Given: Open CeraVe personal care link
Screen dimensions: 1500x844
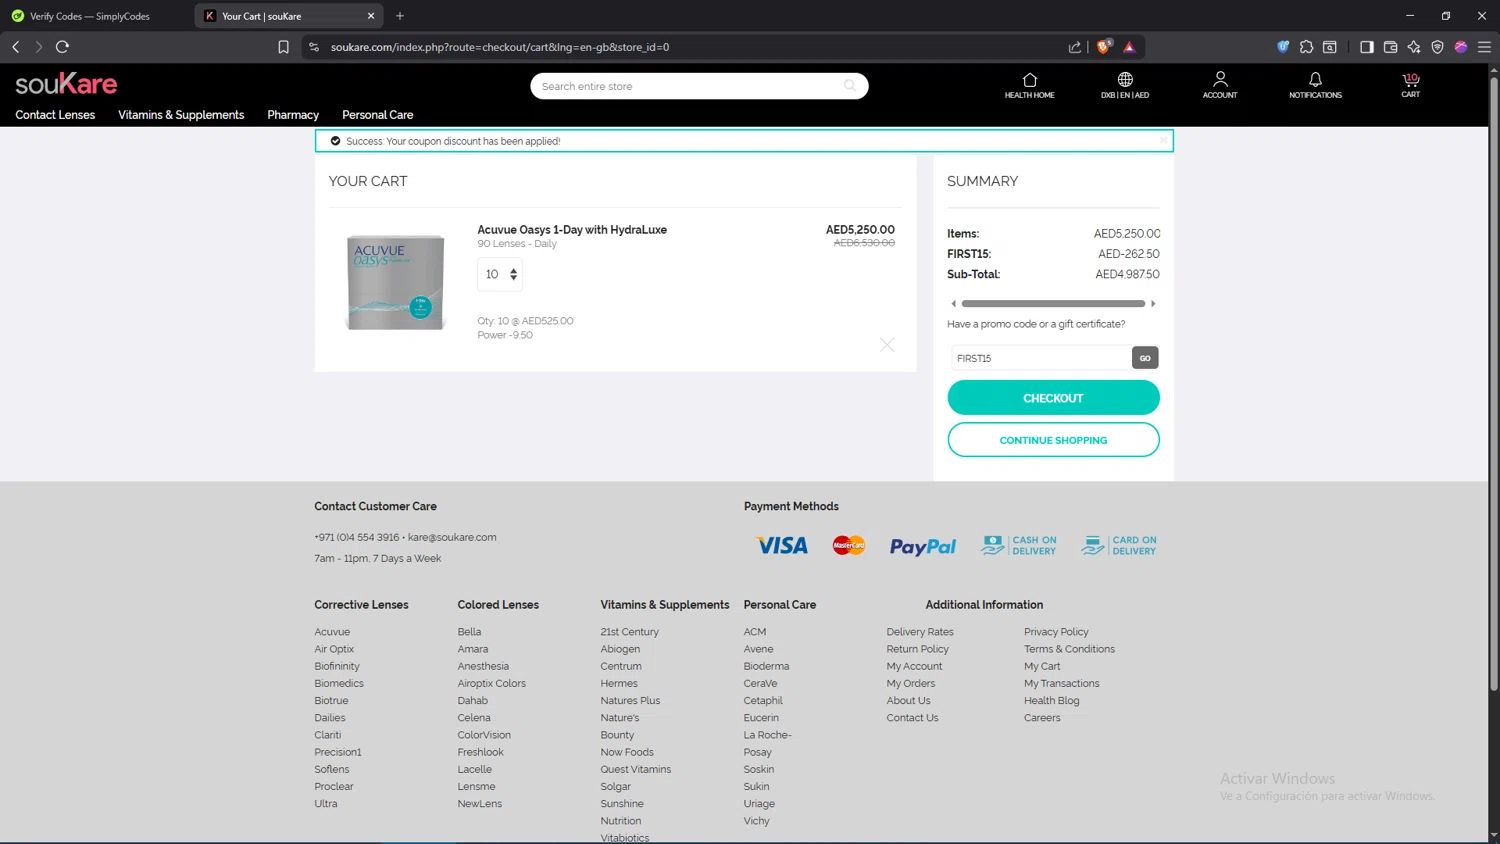Looking at the screenshot, I should coord(760,683).
